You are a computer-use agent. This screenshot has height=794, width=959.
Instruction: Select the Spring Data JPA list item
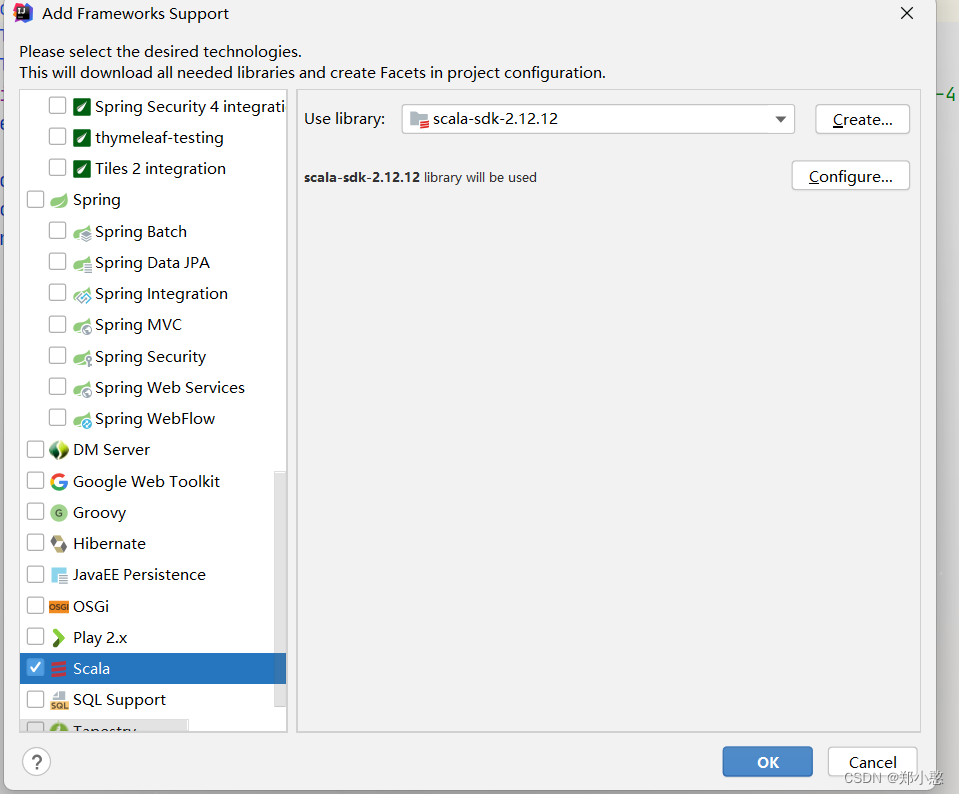153,263
